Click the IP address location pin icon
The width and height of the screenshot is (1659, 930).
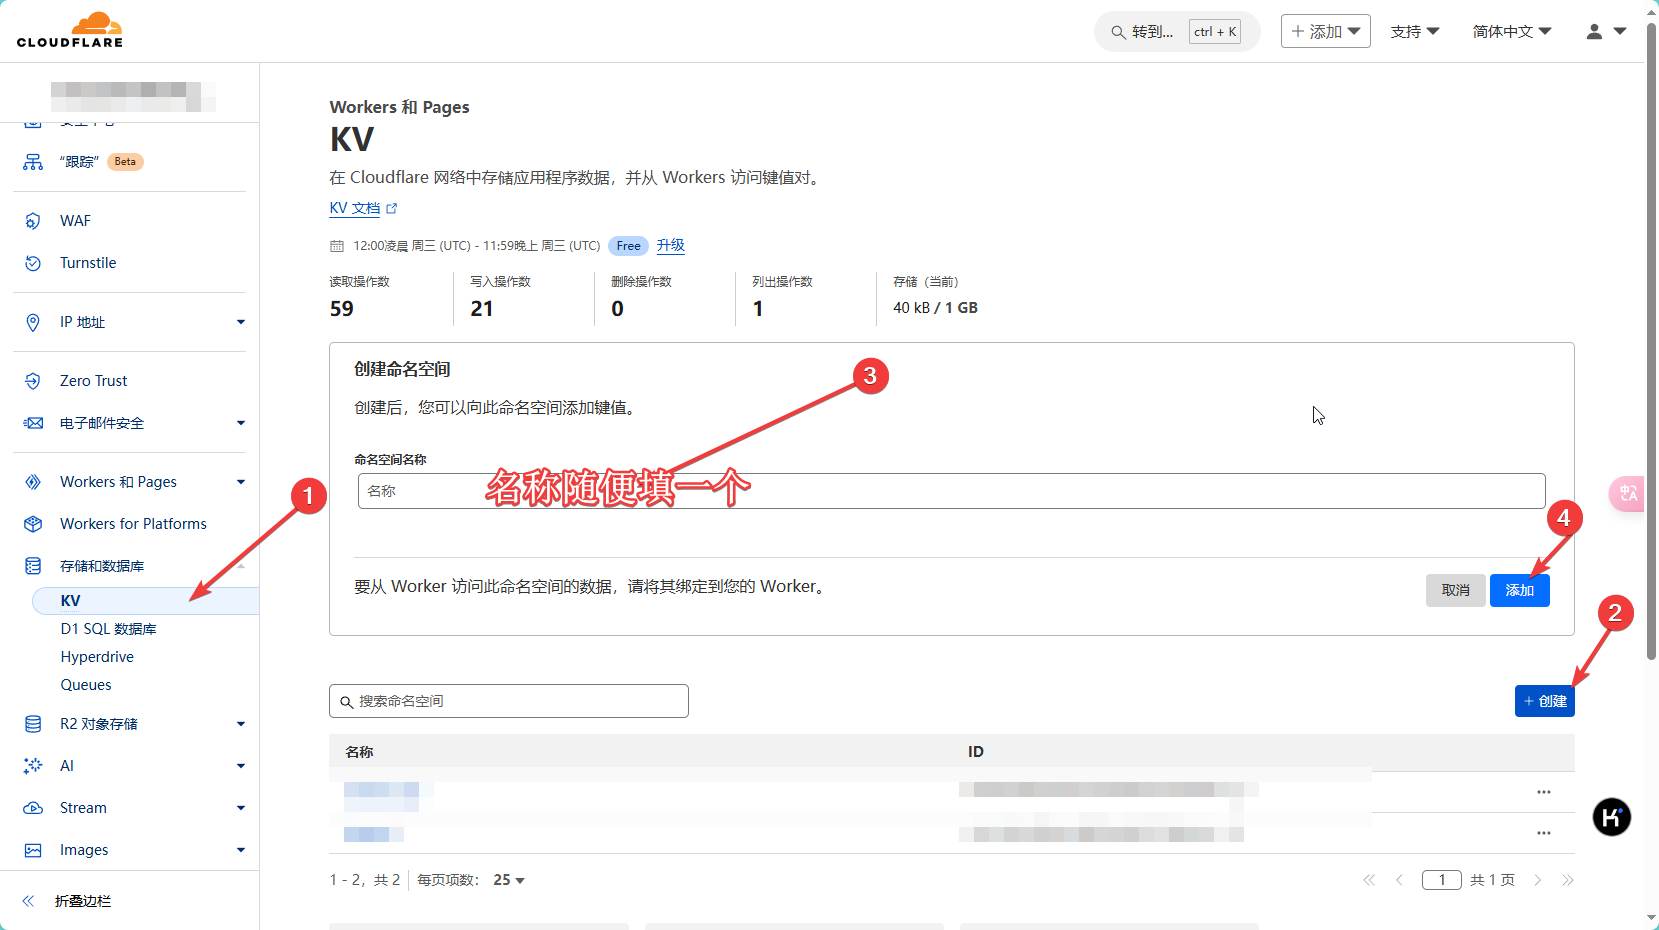(33, 322)
